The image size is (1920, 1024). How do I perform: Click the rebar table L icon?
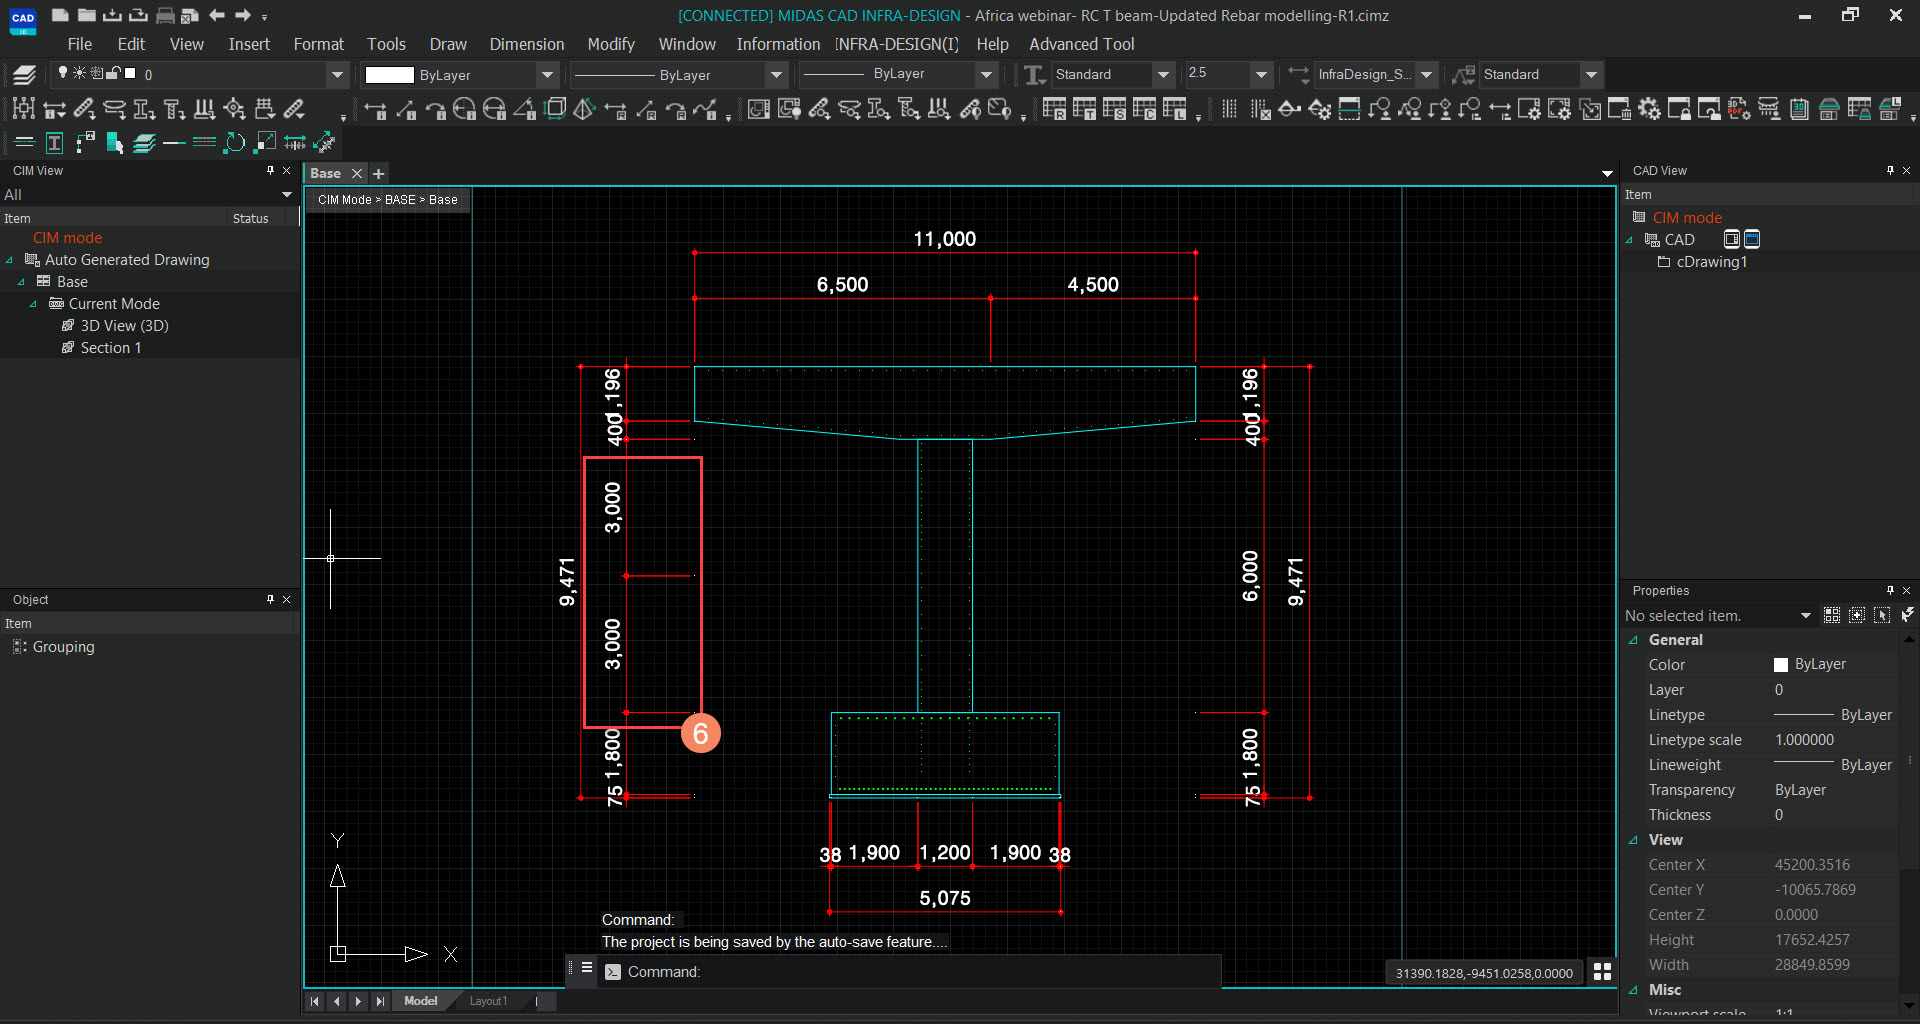point(1174,109)
